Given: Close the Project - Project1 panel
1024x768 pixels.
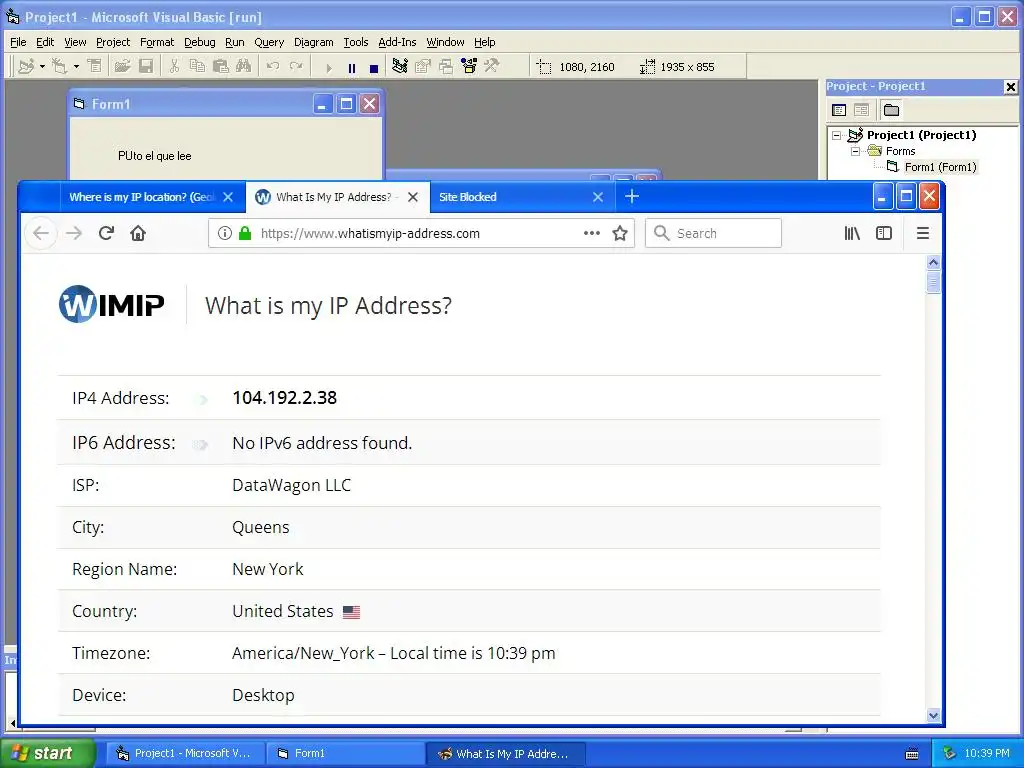Looking at the screenshot, I should 1010,87.
